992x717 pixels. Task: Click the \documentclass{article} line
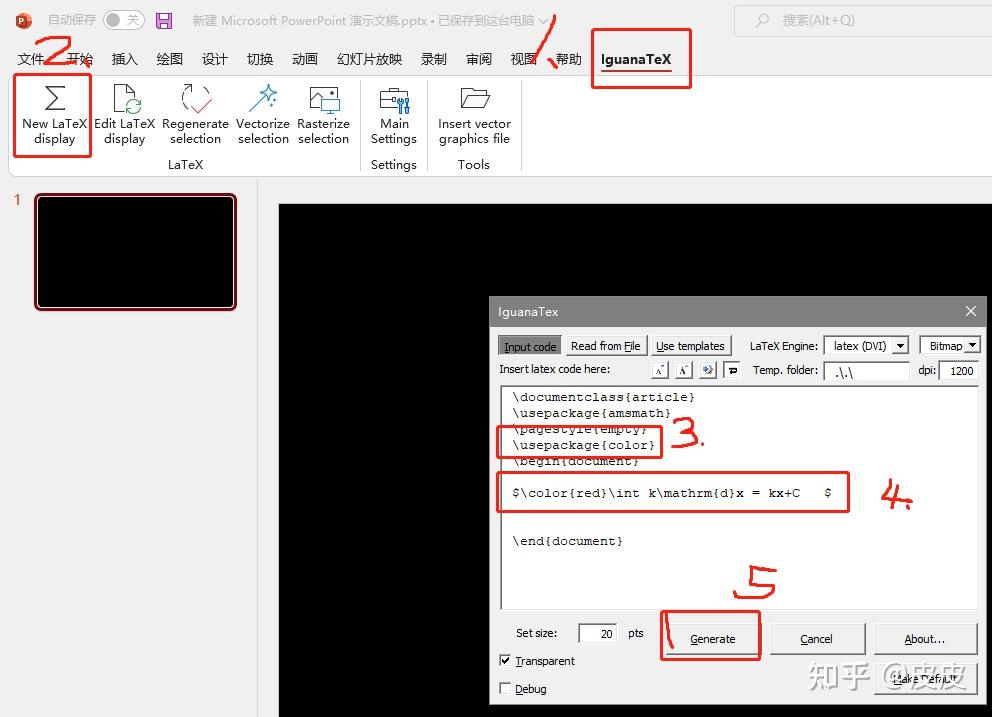pos(604,397)
